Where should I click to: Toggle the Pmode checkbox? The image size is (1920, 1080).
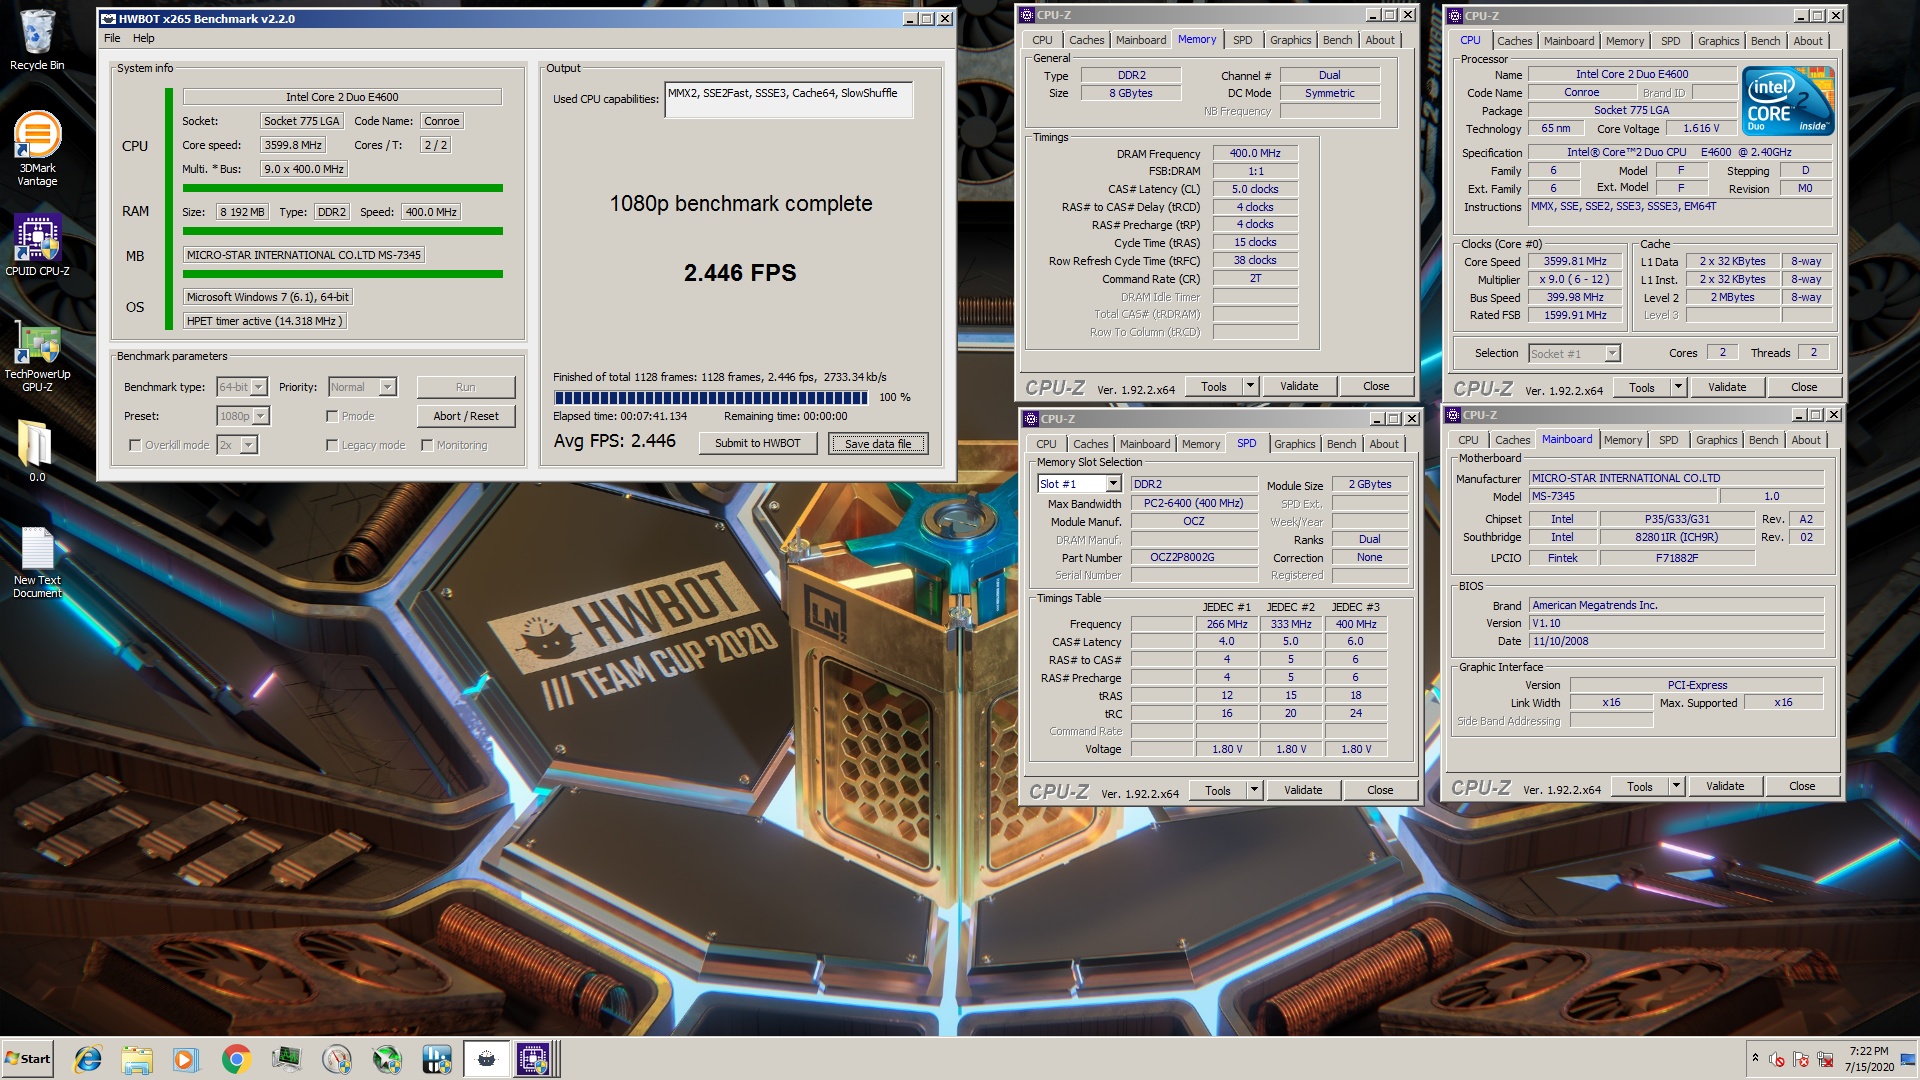[x=332, y=416]
